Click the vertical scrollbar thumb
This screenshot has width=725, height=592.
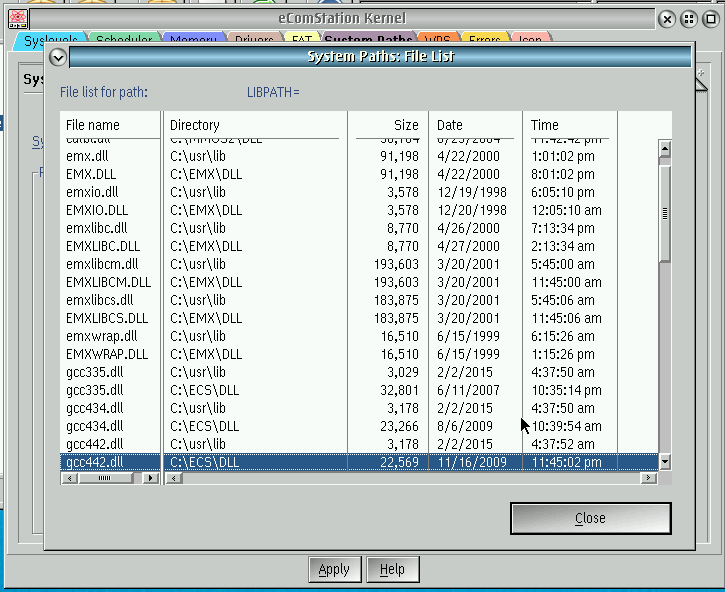(x=664, y=213)
